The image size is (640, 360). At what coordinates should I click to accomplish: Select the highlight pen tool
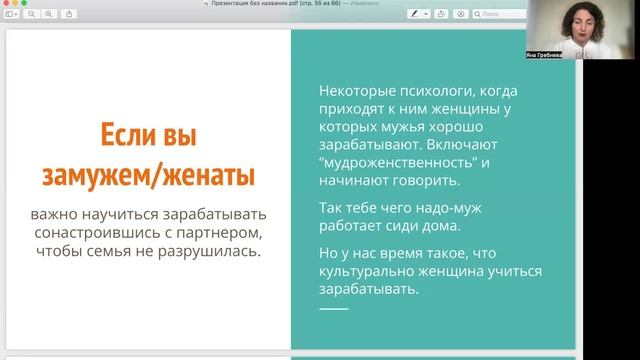pos(414,14)
